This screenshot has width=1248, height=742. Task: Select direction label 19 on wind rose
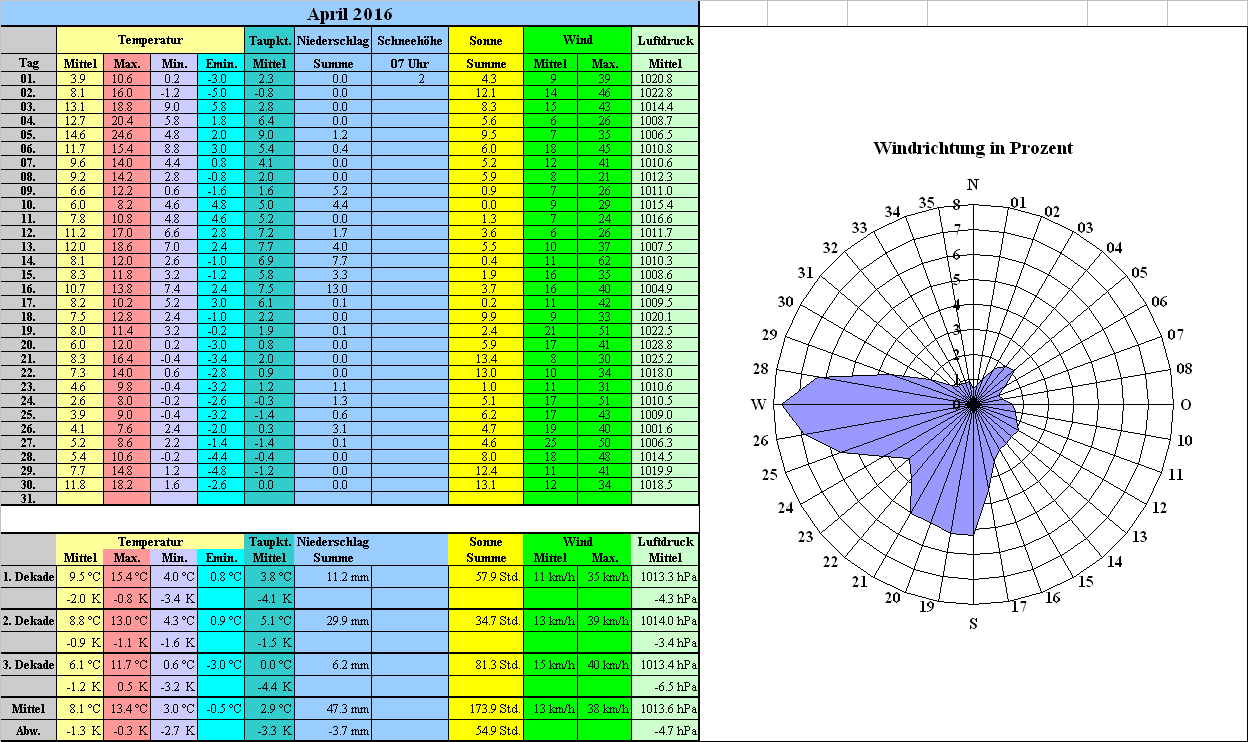[x=926, y=608]
